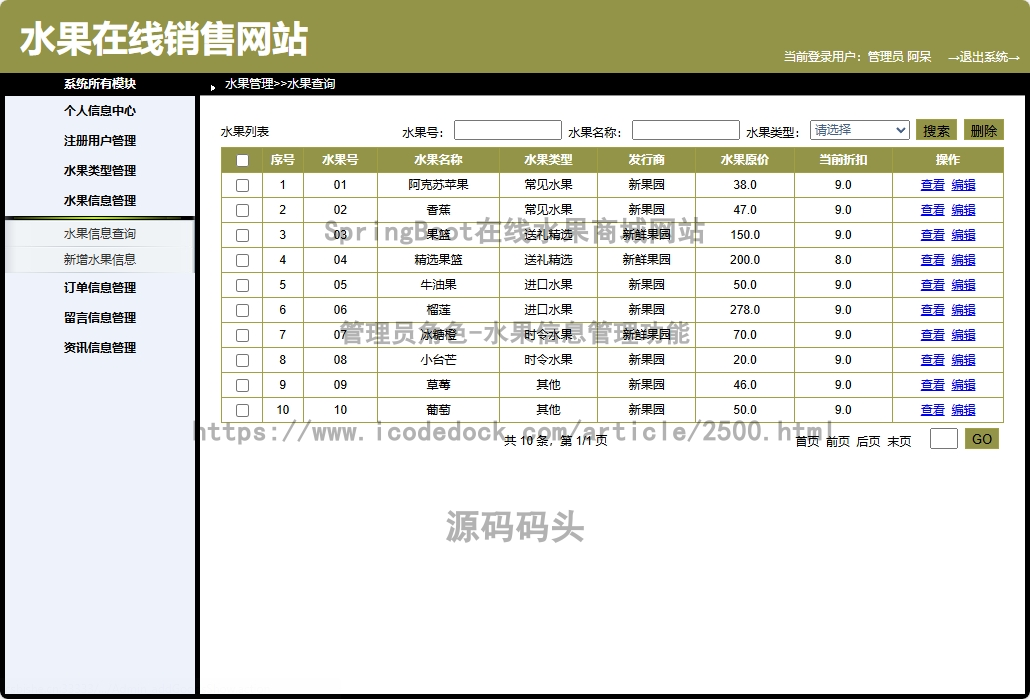1030x699 pixels.
Task: Select the checkbox for 榴莲 row
Action: (242, 310)
